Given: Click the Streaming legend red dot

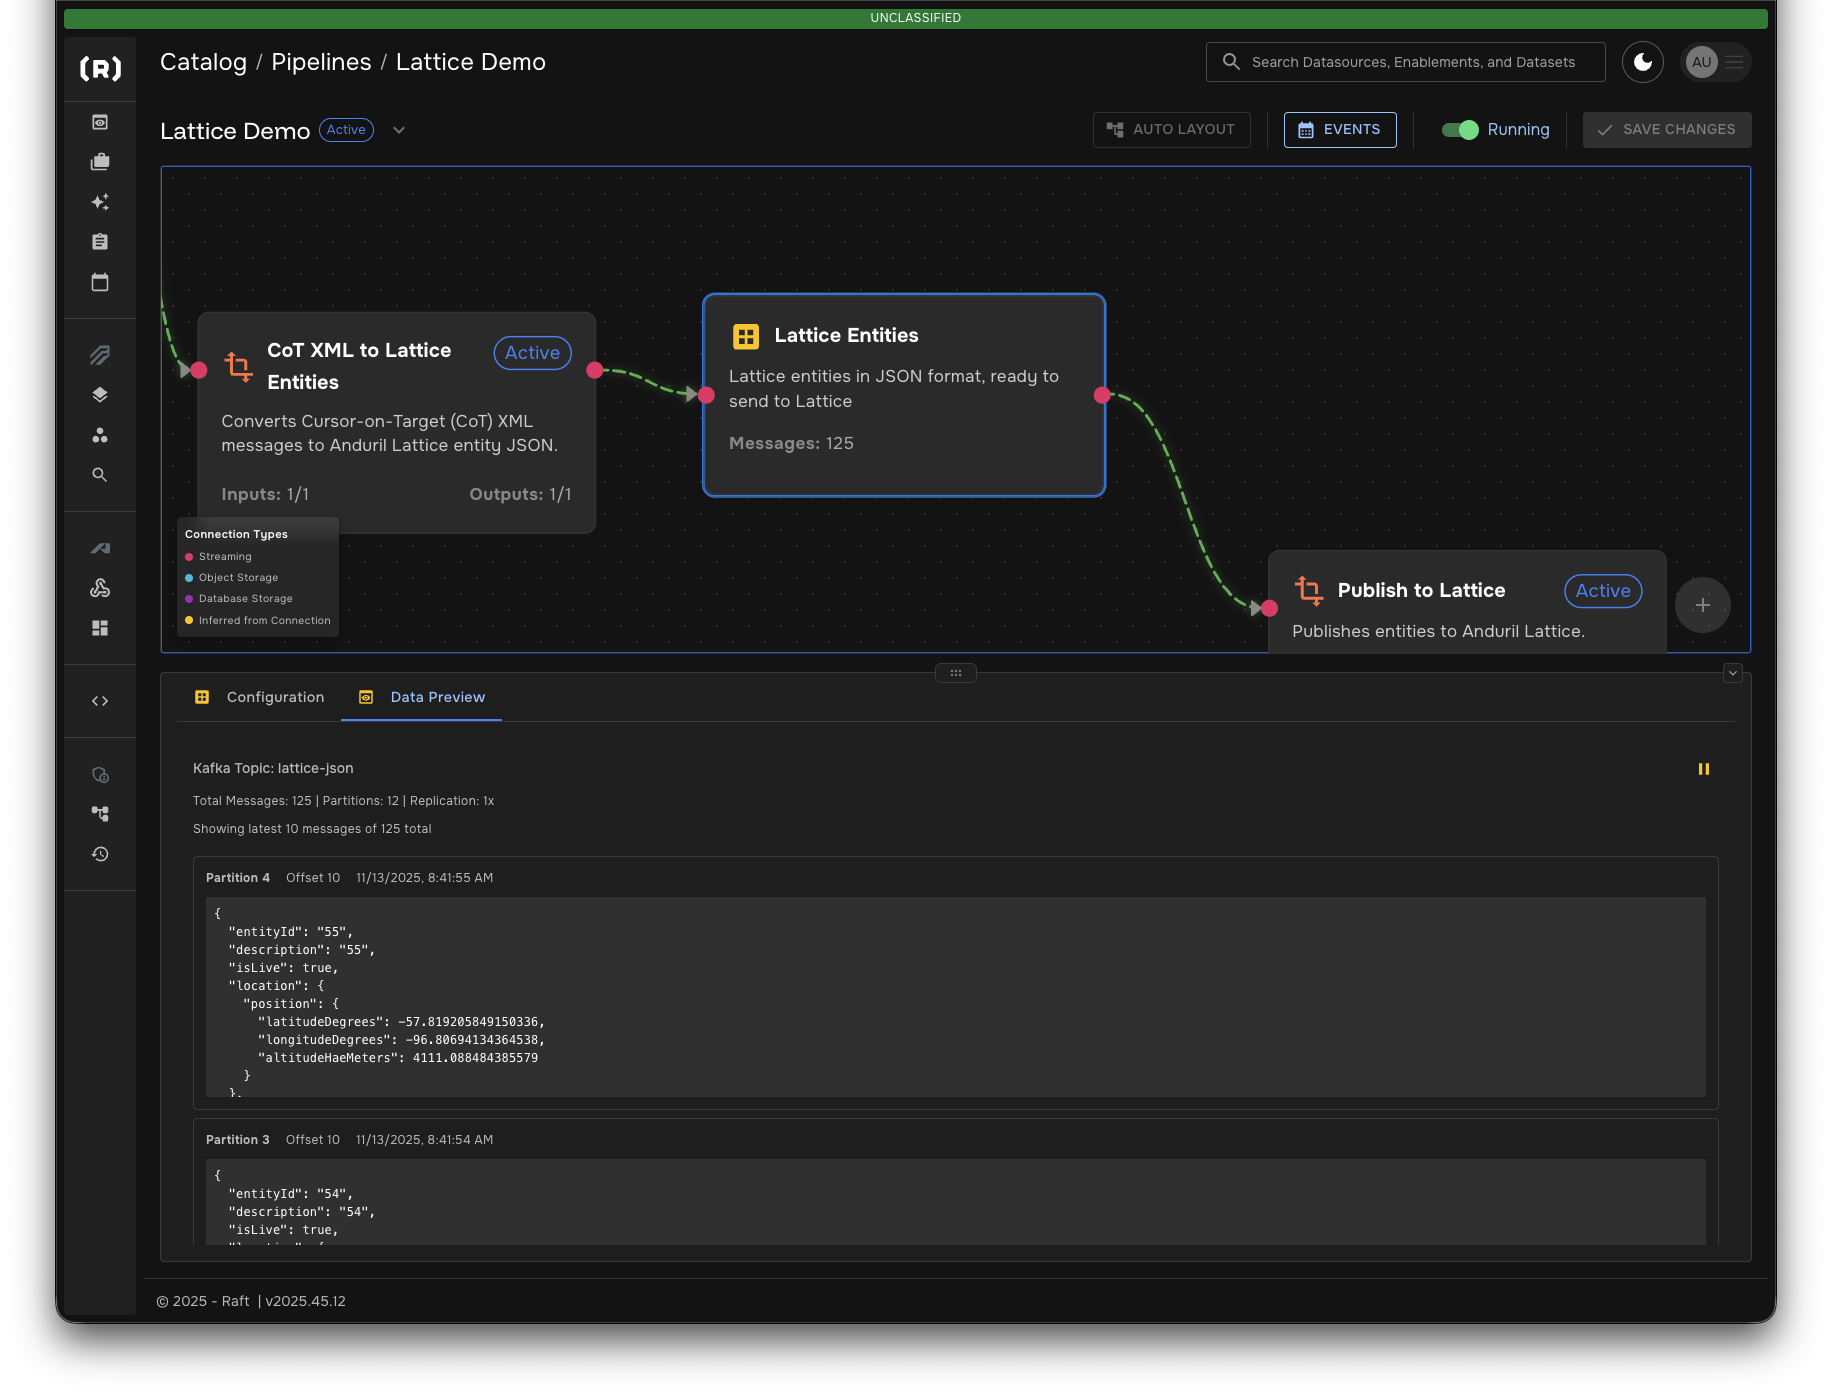Looking at the screenshot, I should 189,557.
